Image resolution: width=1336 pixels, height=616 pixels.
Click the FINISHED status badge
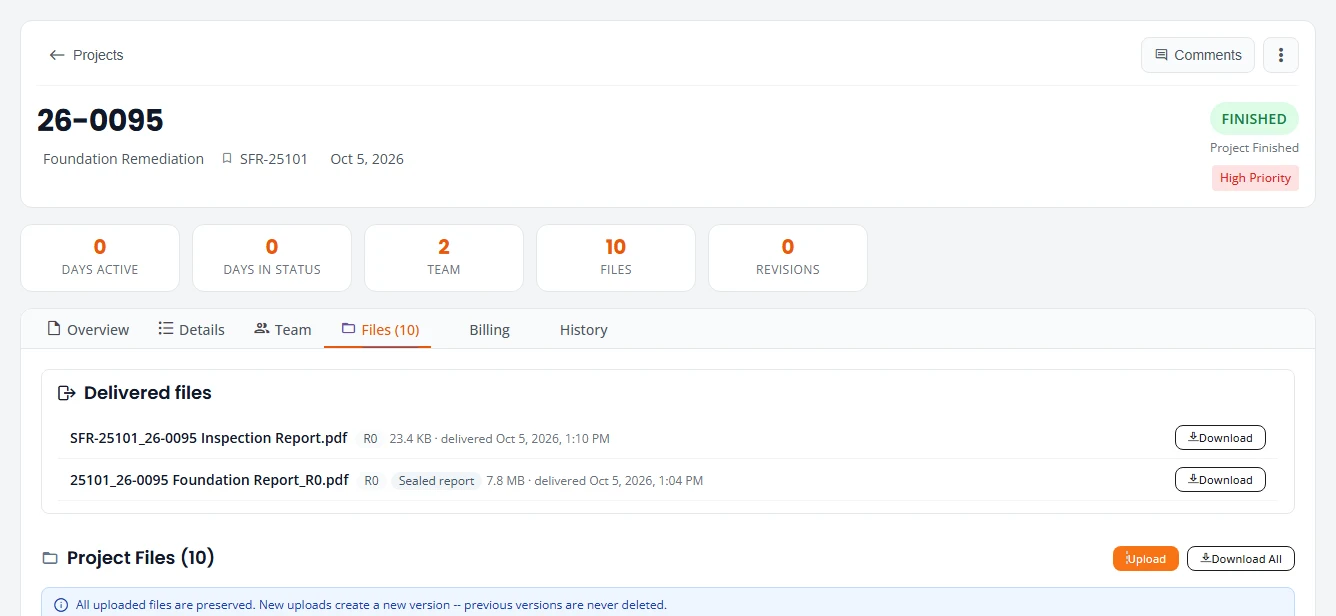click(1254, 119)
